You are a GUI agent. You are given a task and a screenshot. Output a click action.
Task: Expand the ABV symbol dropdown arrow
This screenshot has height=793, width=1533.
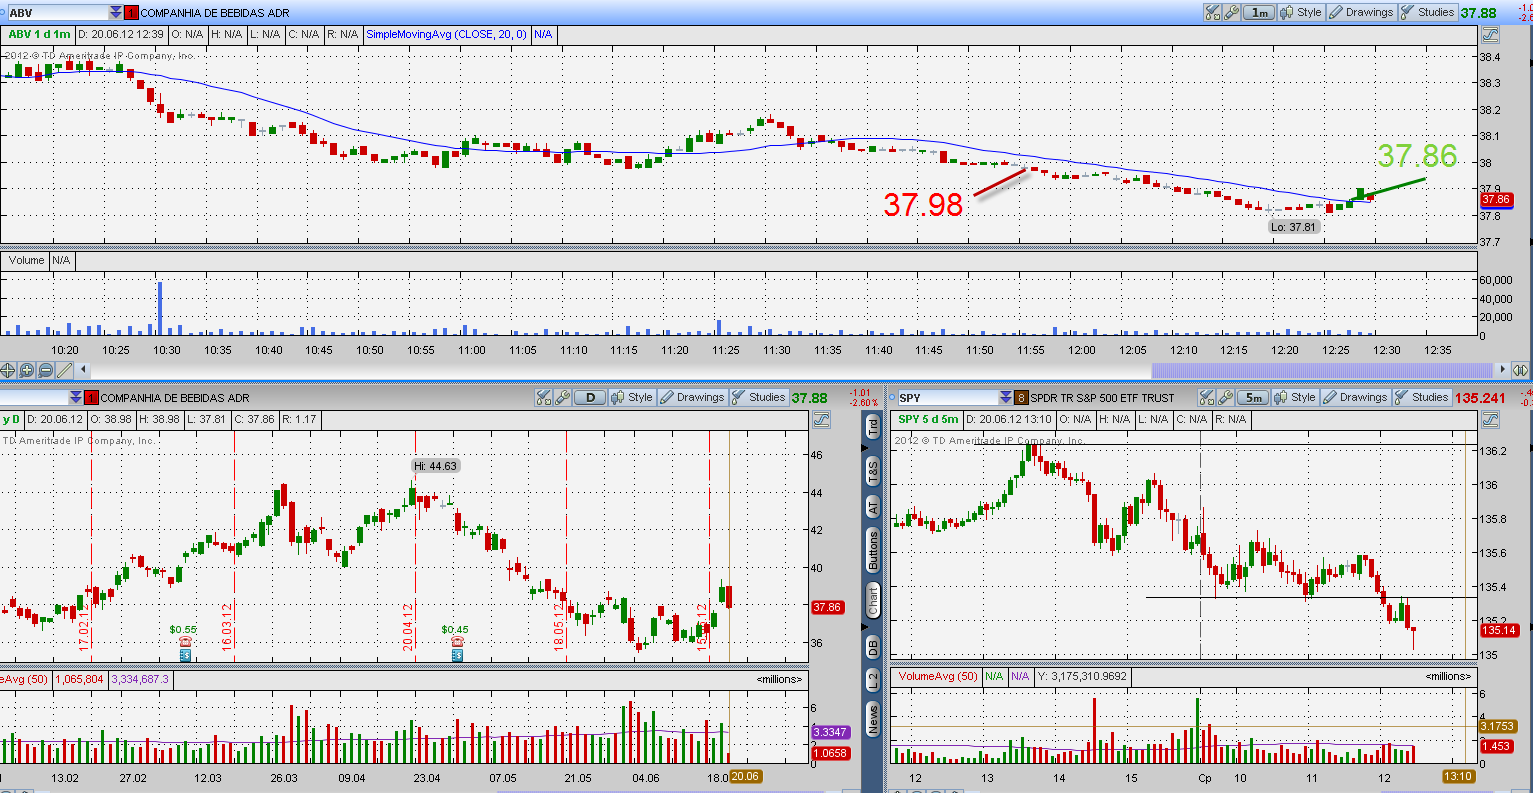coord(116,13)
